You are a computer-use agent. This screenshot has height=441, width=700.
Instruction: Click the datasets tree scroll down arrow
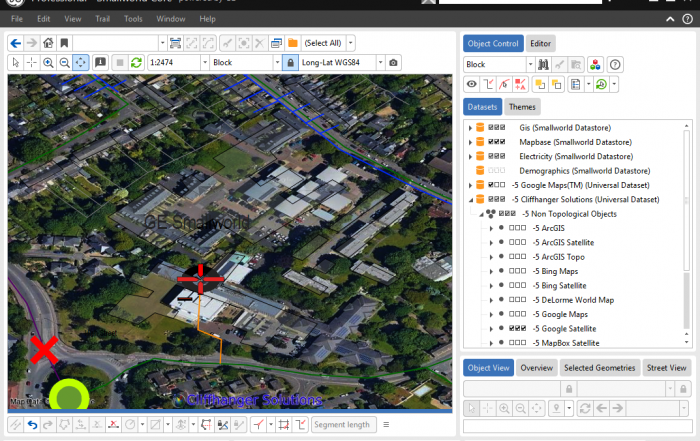pyautogui.click(x=687, y=342)
